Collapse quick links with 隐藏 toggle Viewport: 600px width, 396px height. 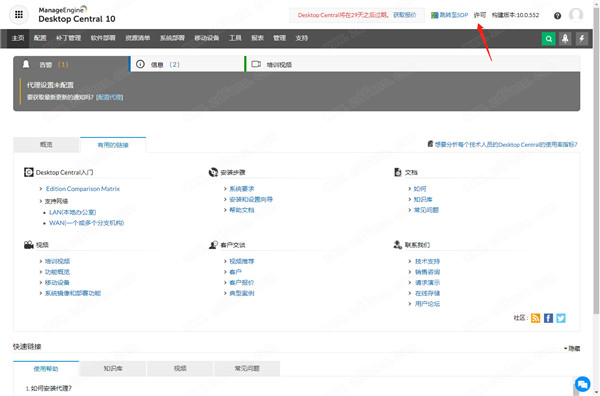click(572, 349)
